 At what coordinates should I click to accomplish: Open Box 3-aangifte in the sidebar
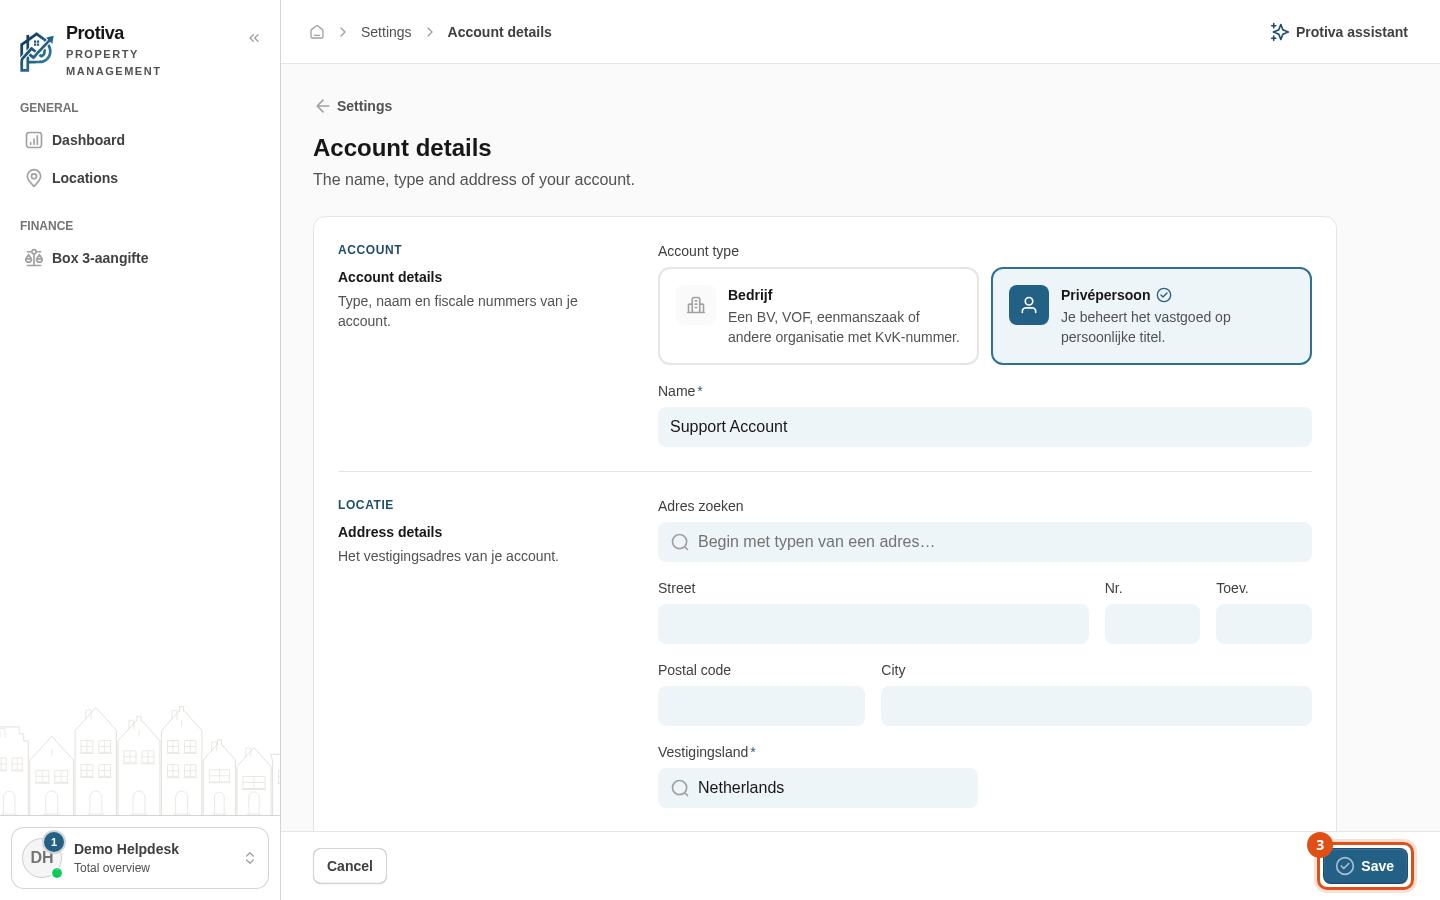pyautogui.click(x=140, y=258)
